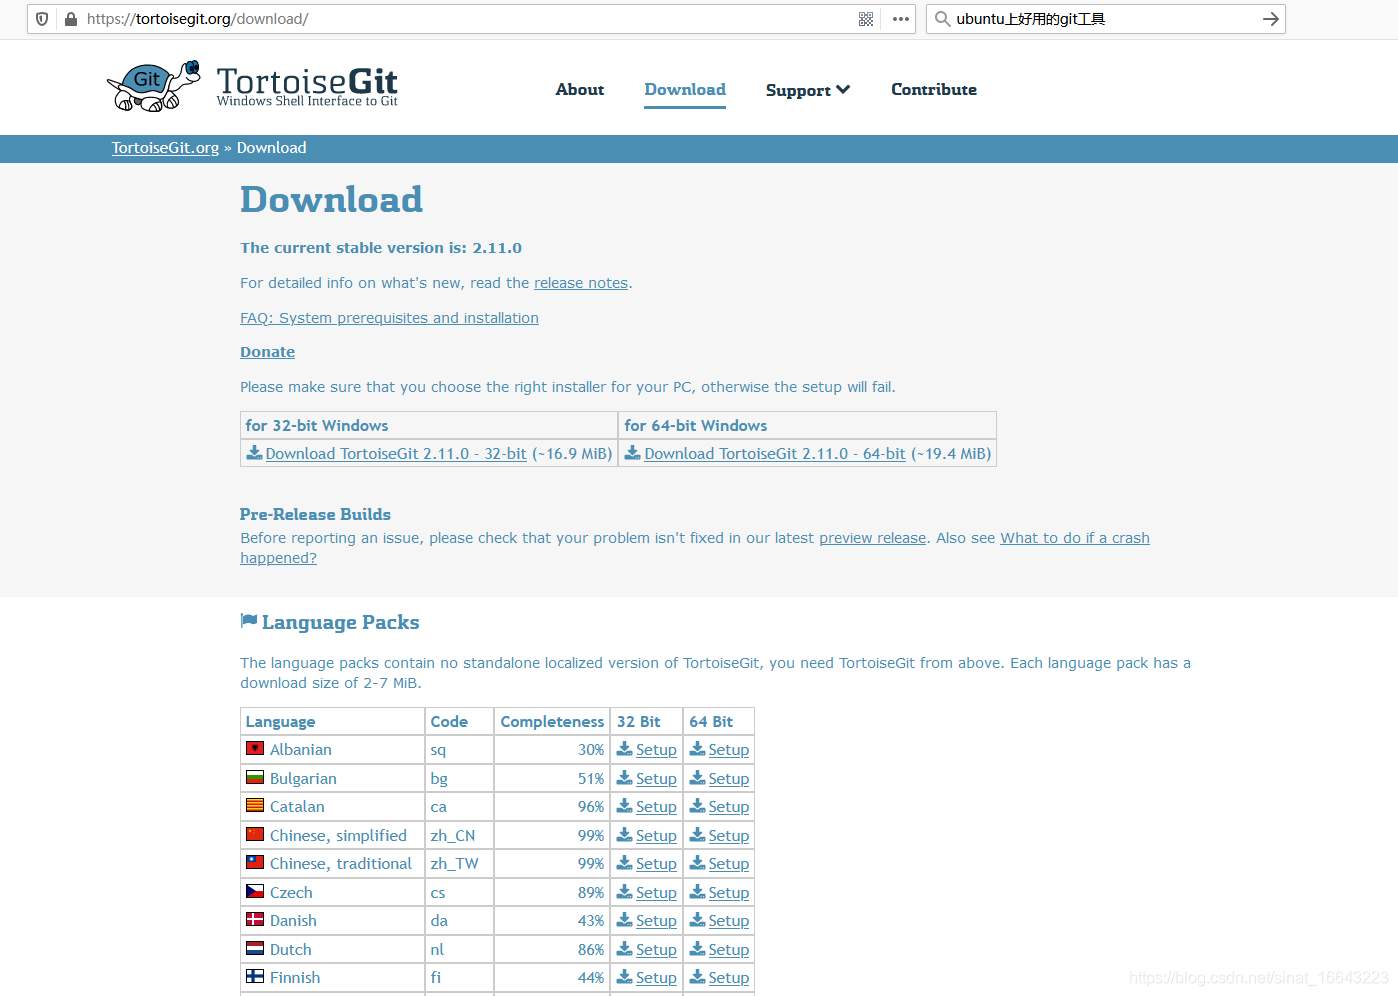Click the Dutch flag icon
Image resolution: width=1398 pixels, height=996 pixels.
pyautogui.click(x=255, y=948)
